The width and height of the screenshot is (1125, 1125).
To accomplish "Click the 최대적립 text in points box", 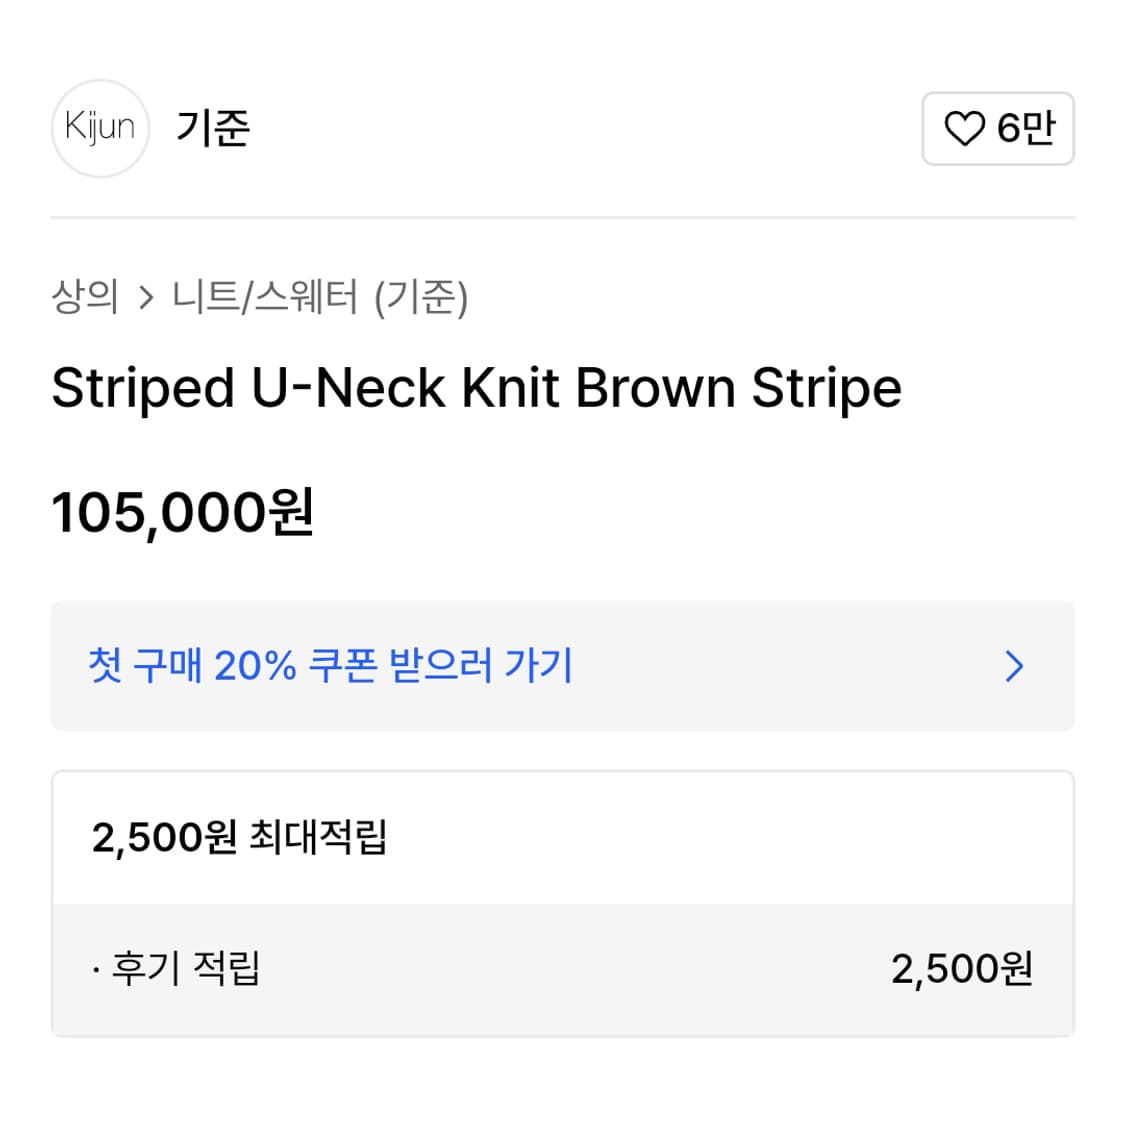I will 317,838.
